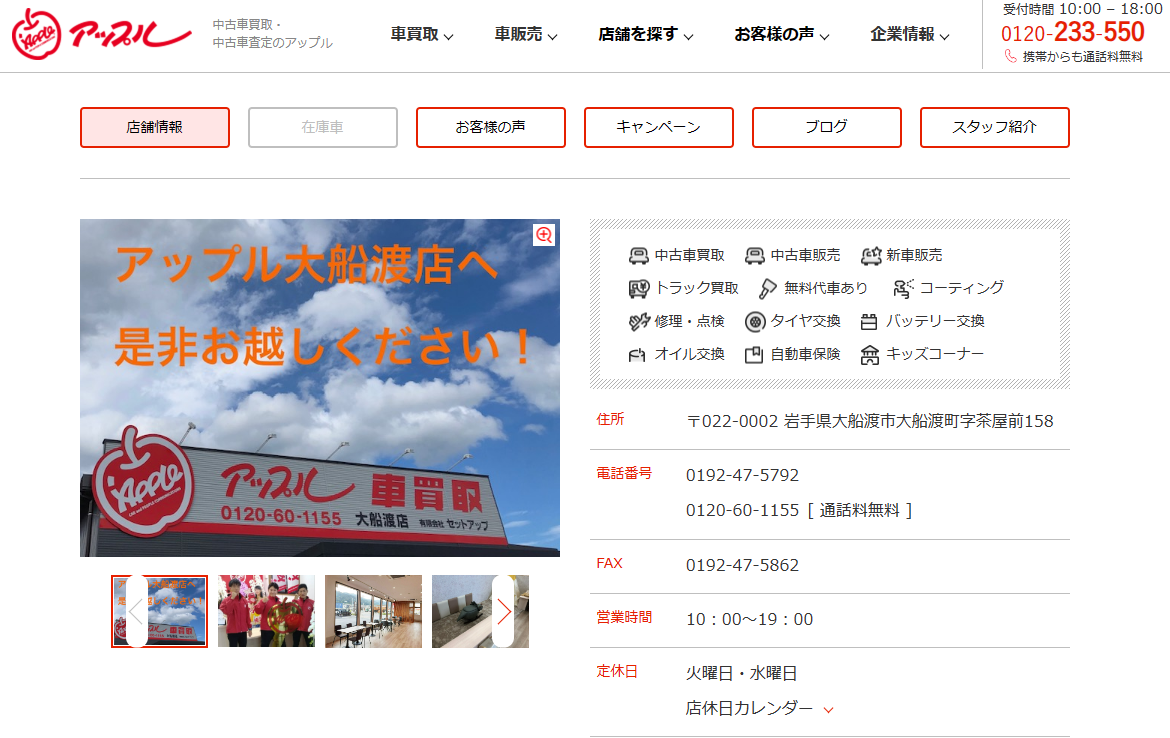The image size is (1170, 738).
Task: Click the バッテリー交換 battery icon
Action: [x=869, y=322]
